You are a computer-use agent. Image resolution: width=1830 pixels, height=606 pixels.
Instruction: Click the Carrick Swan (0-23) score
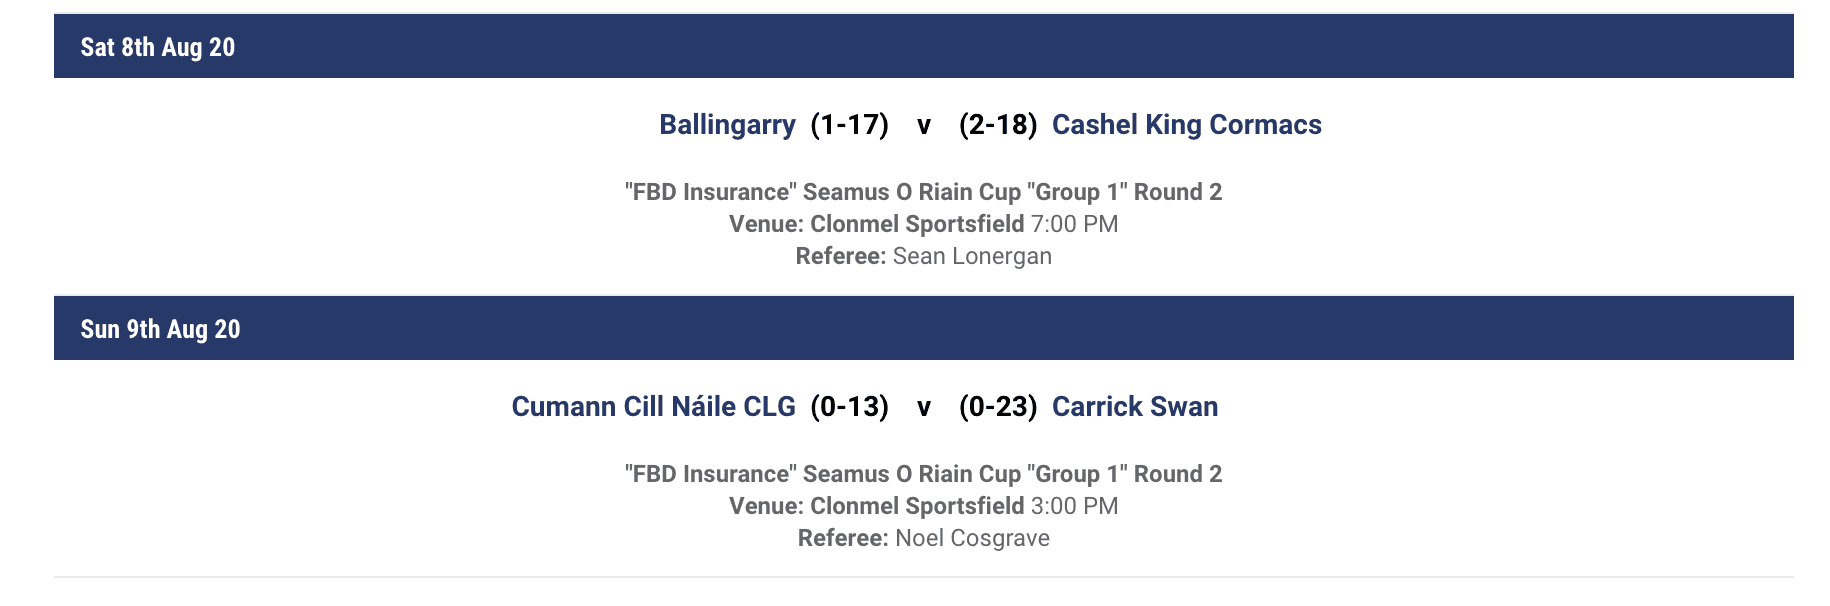pyautogui.click(x=998, y=407)
